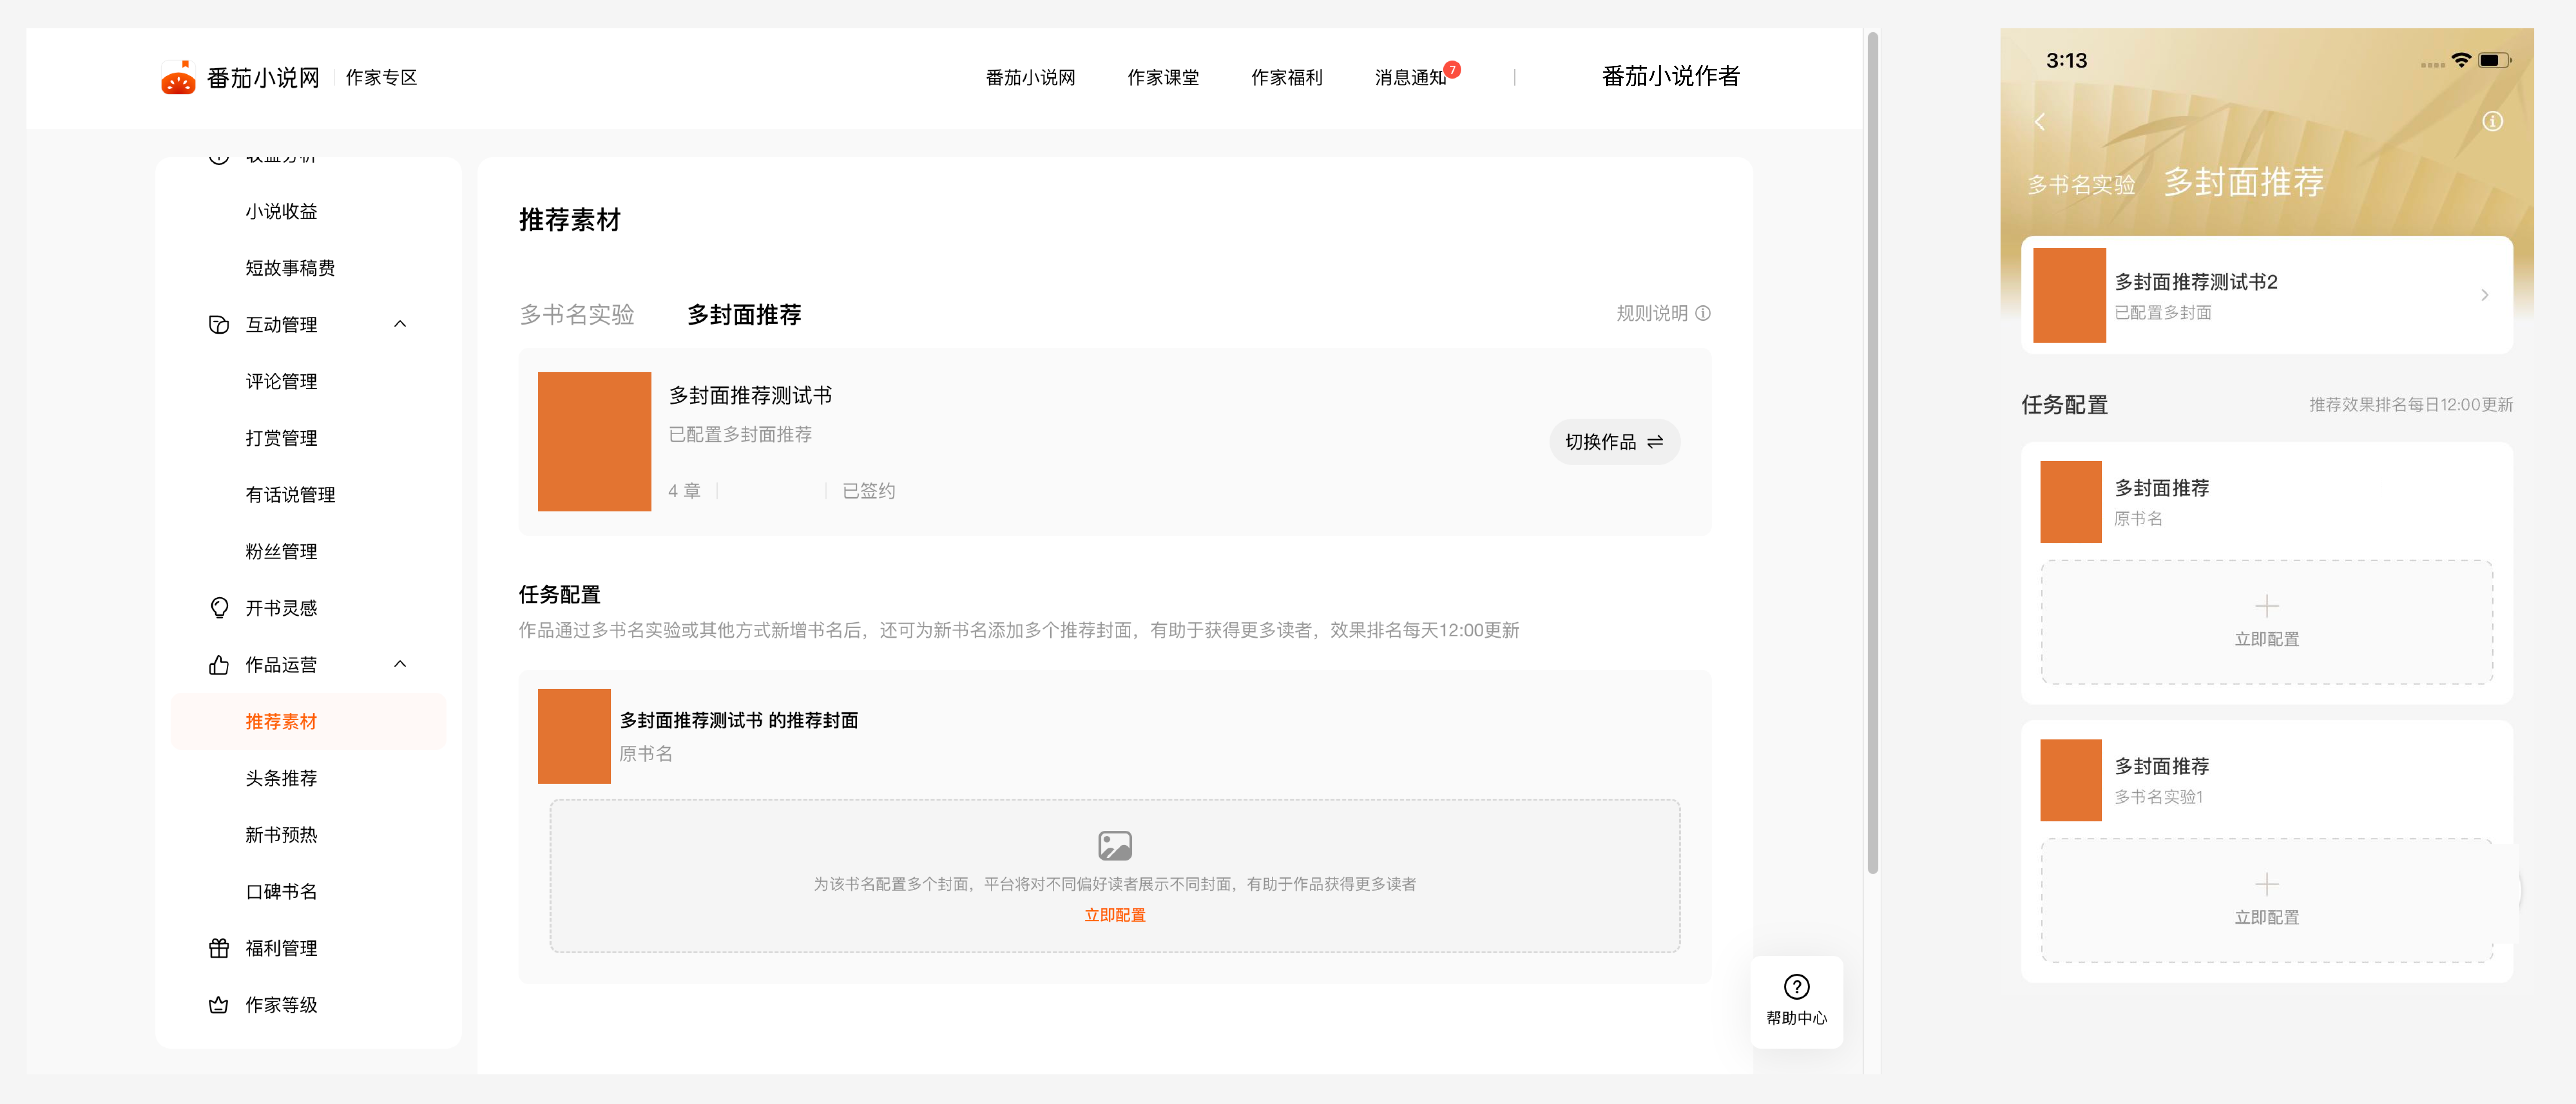The width and height of the screenshot is (2576, 1104).
Task: Click the gift icon for 福利管理
Action: (219, 948)
